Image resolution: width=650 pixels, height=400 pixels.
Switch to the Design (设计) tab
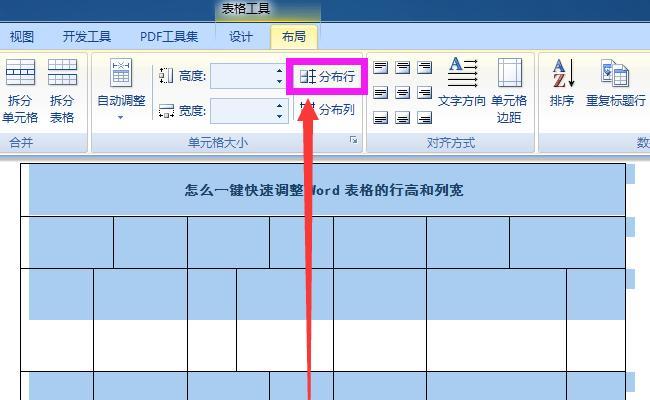pyautogui.click(x=241, y=36)
